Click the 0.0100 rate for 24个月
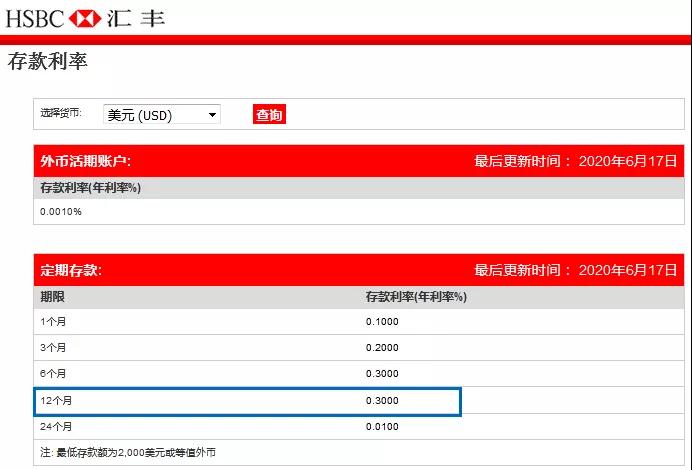This screenshot has width=692, height=470. (382, 427)
